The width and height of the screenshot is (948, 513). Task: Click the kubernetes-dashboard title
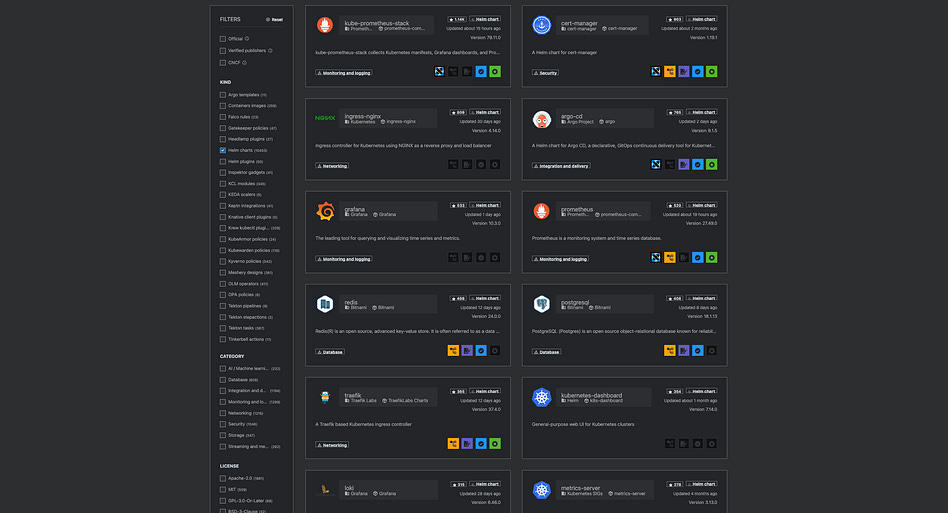tap(591, 395)
